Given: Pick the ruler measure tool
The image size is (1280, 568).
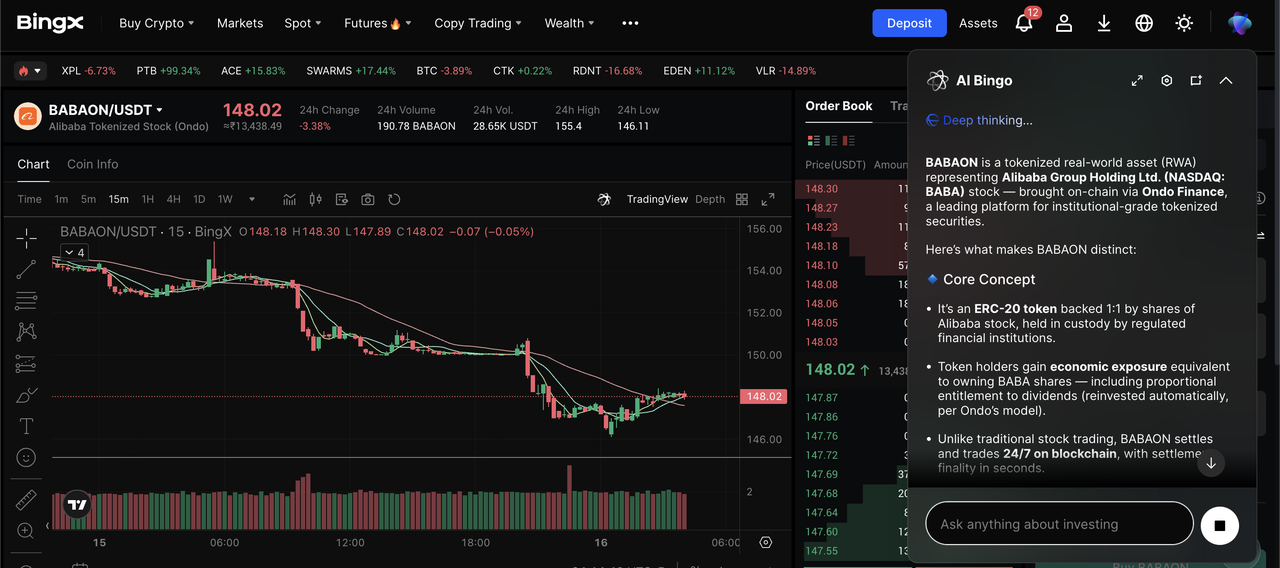Looking at the screenshot, I should [x=27, y=499].
